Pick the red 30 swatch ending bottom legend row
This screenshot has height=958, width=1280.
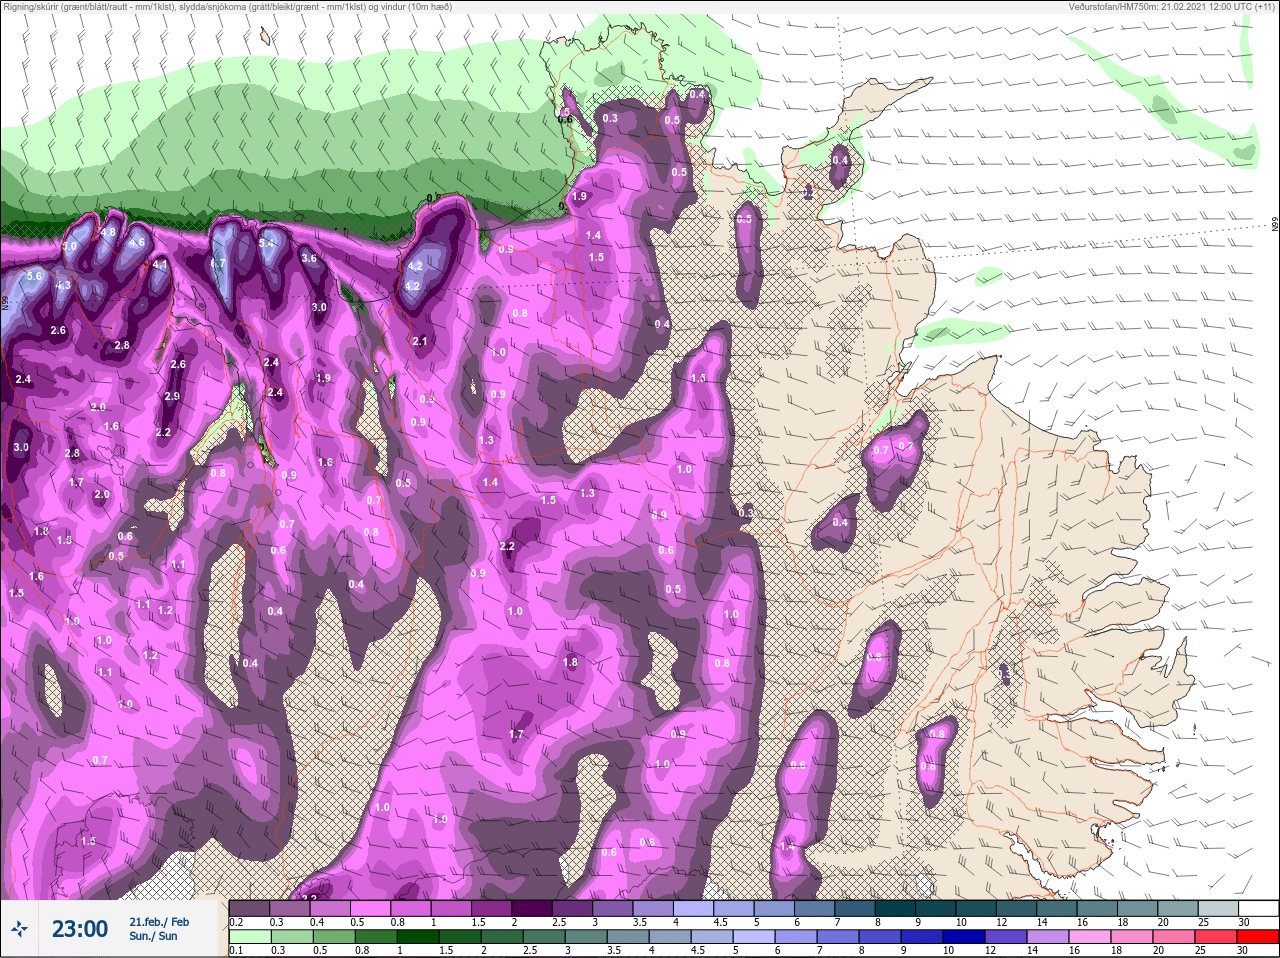(1258, 936)
